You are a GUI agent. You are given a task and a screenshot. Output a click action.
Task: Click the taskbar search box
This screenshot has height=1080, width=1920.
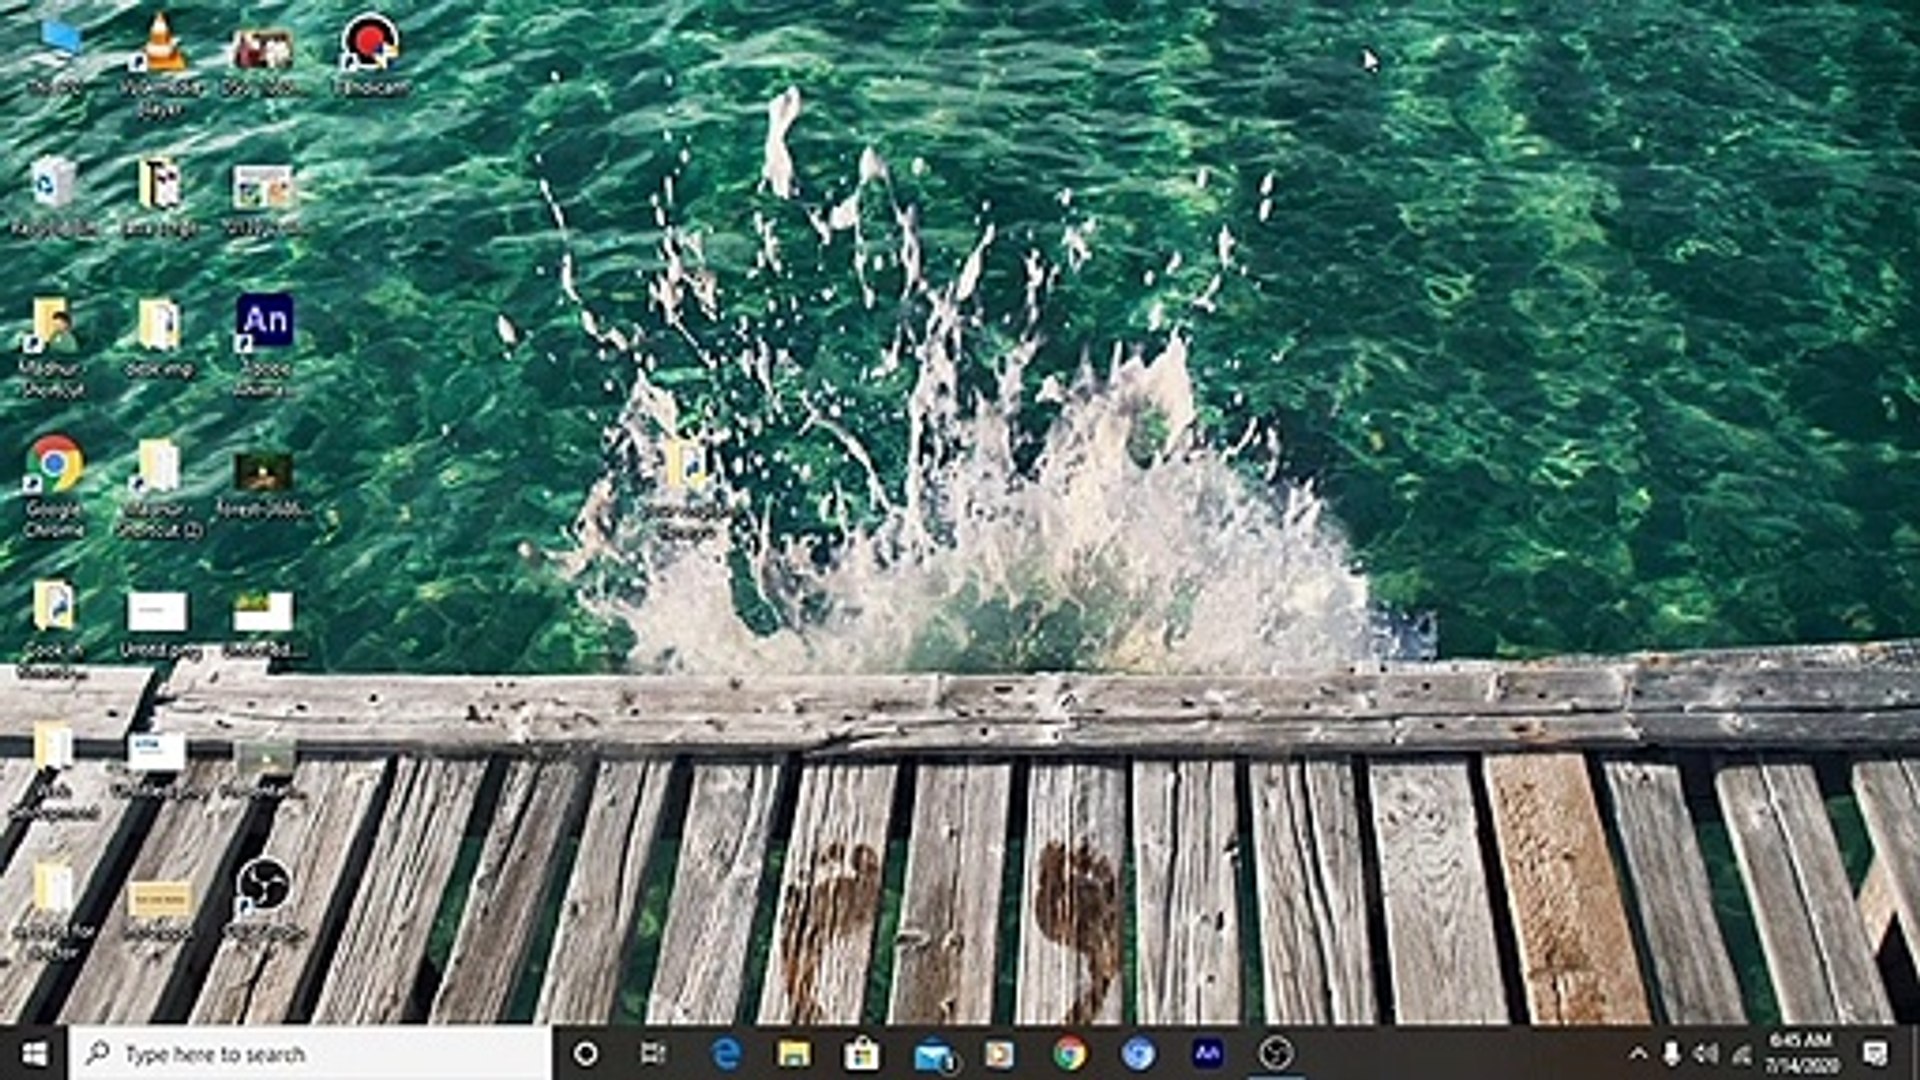[x=310, y=1053]
